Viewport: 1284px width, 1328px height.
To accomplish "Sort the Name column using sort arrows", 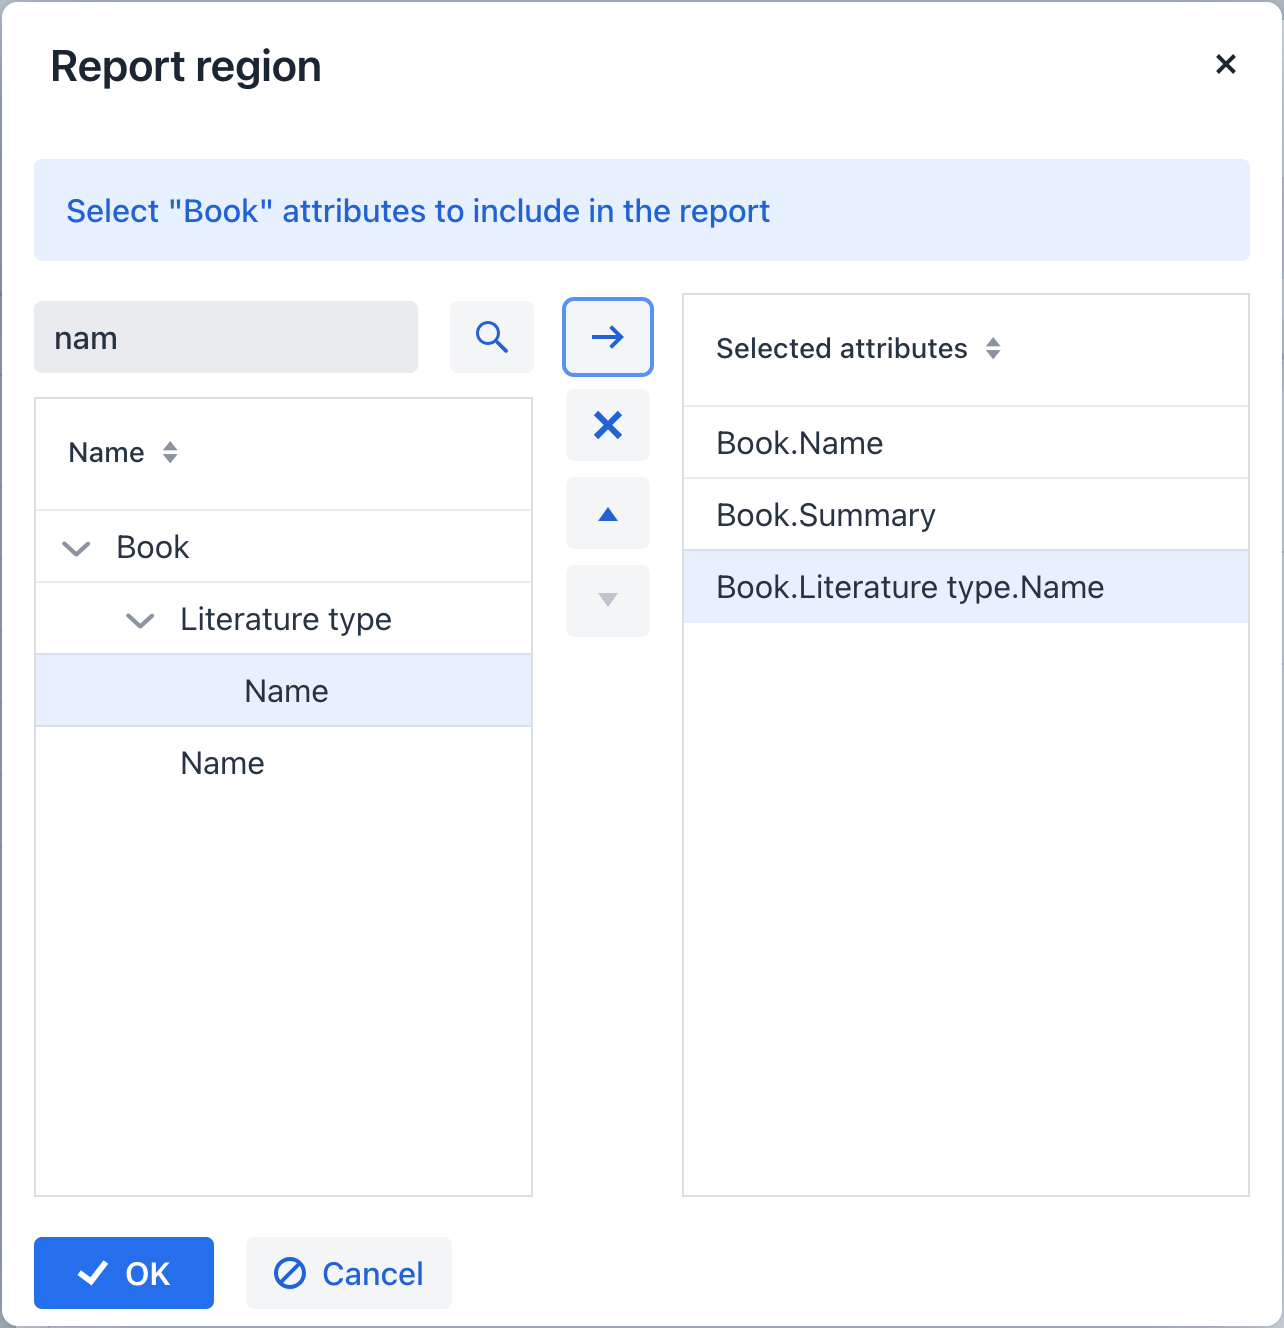I will coord(170,452).
